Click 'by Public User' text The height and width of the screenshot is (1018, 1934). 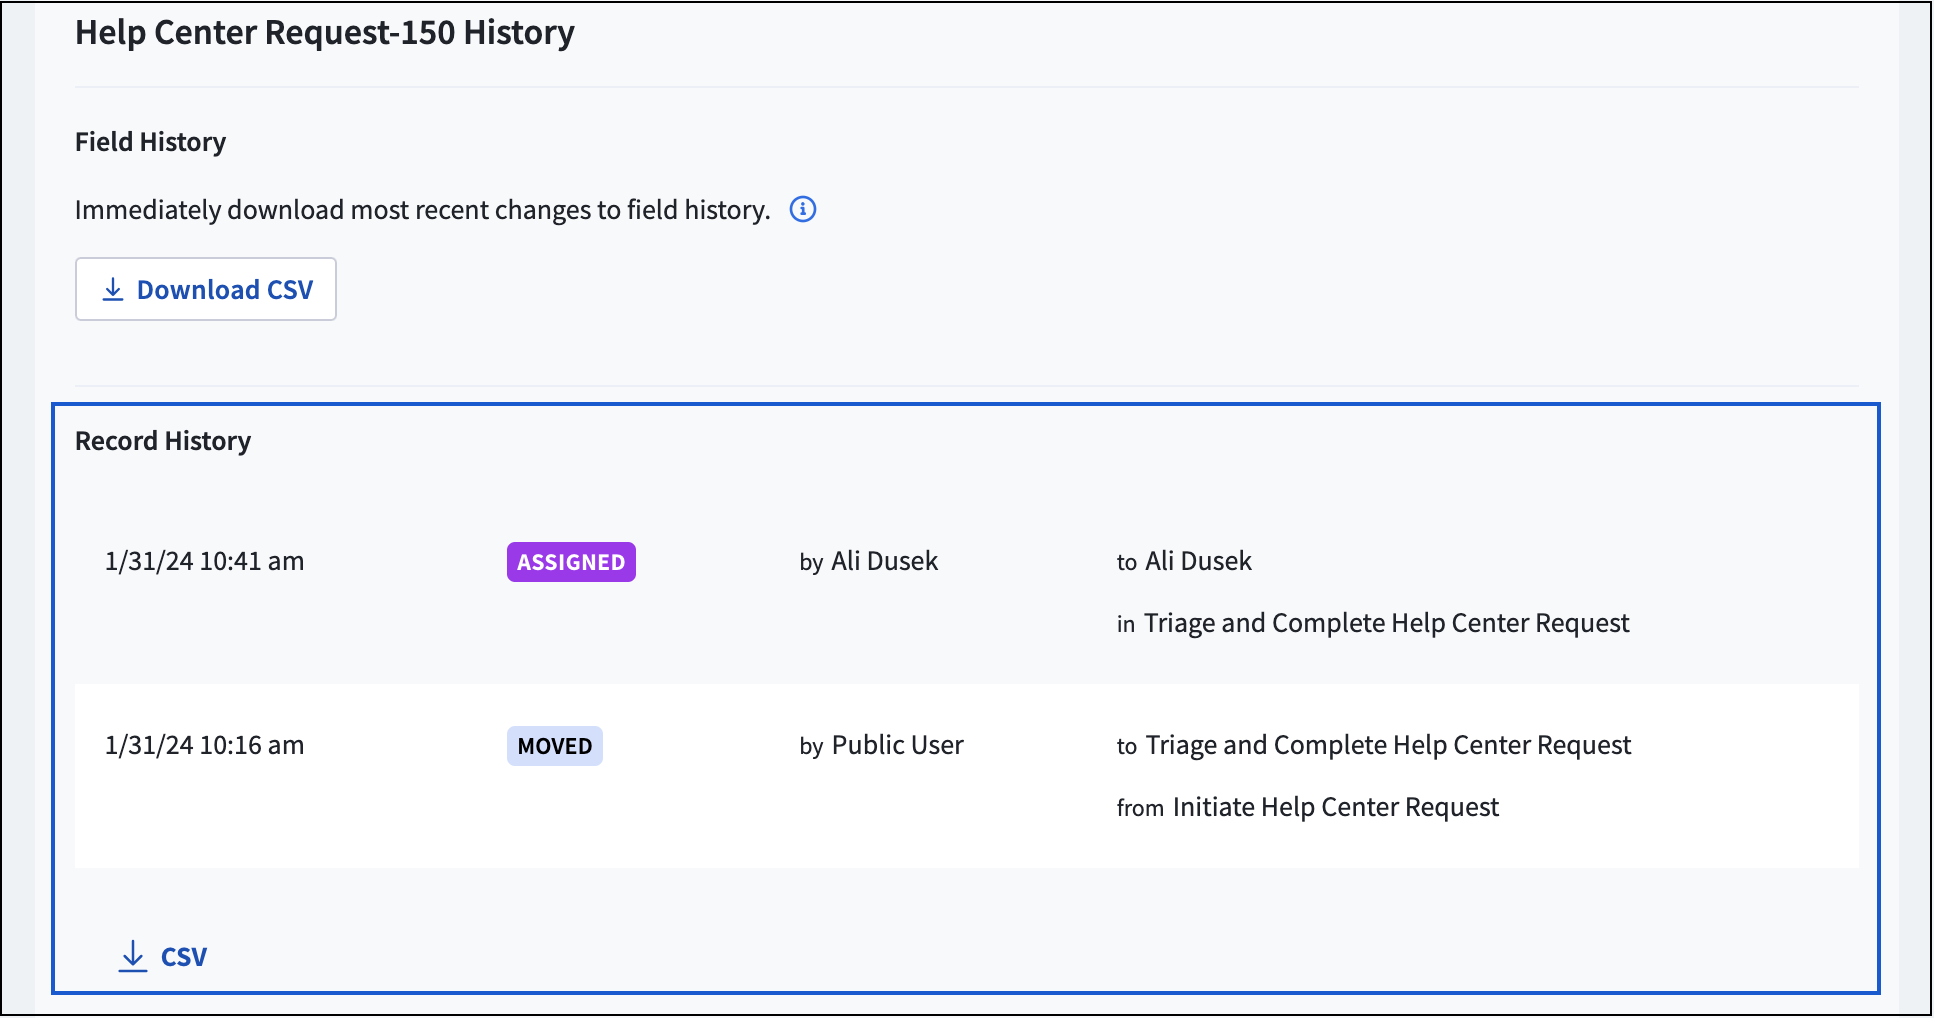click(x=882, y=745)
